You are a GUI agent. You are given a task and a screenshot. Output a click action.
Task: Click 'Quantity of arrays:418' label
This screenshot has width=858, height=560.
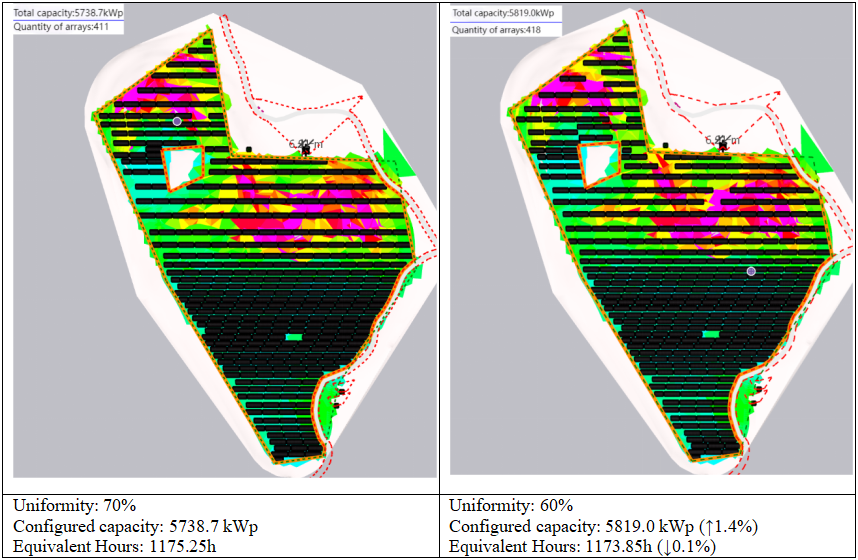pos(496,30)
